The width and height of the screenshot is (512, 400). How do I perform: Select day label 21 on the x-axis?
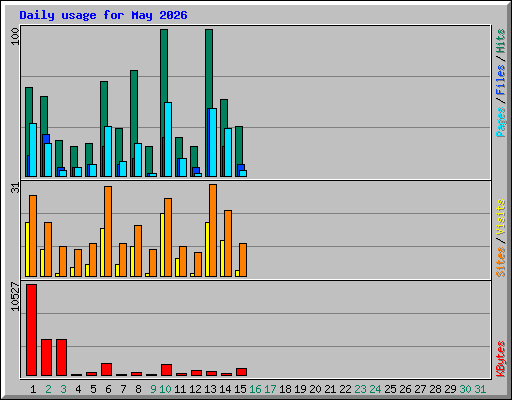330,389
